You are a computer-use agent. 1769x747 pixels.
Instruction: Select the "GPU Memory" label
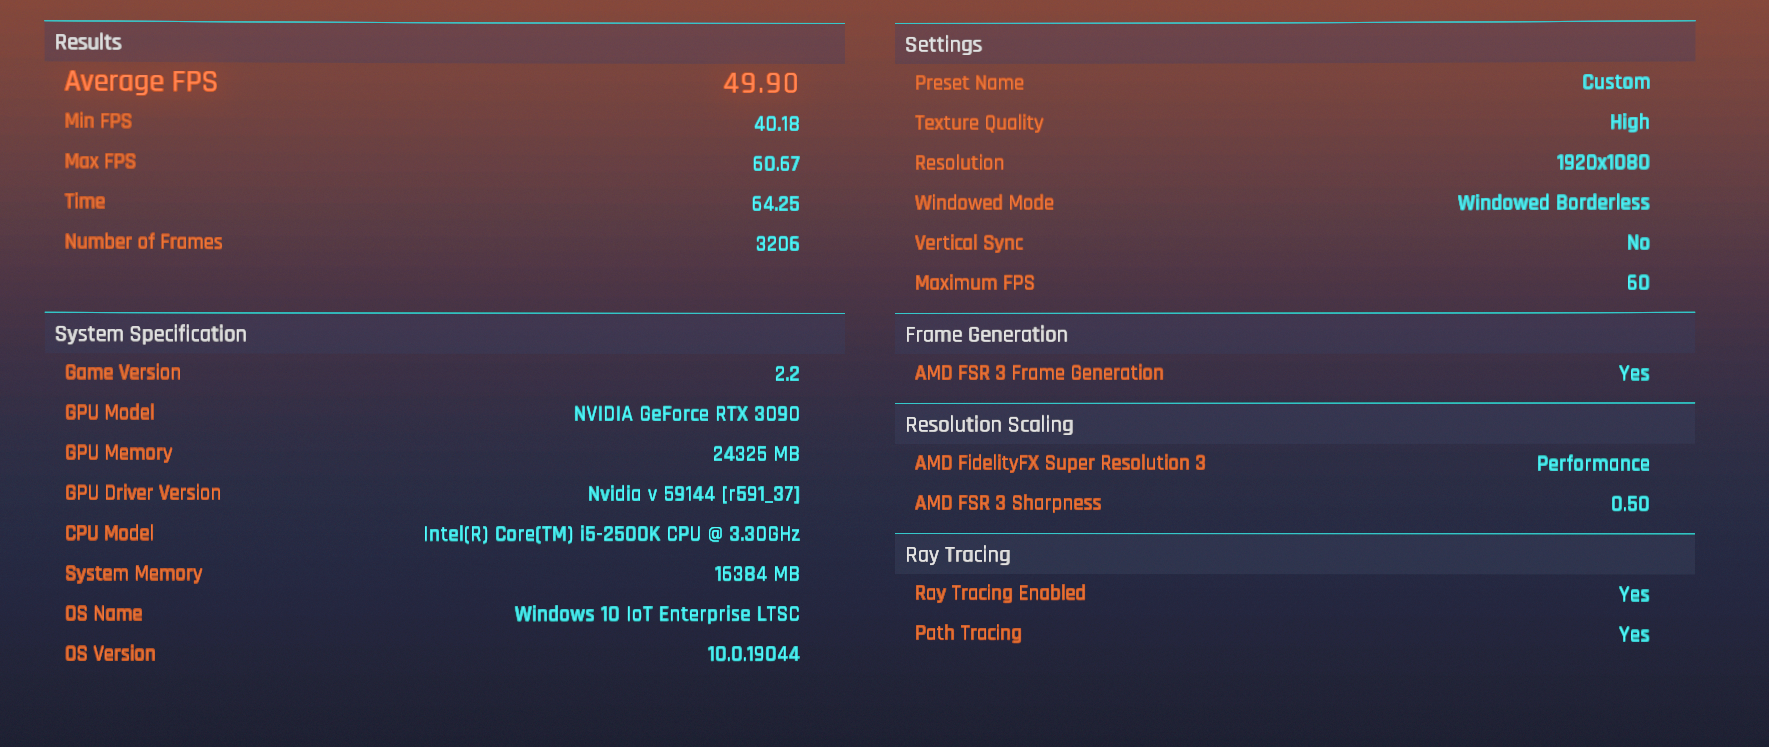(x=119, y=453)
